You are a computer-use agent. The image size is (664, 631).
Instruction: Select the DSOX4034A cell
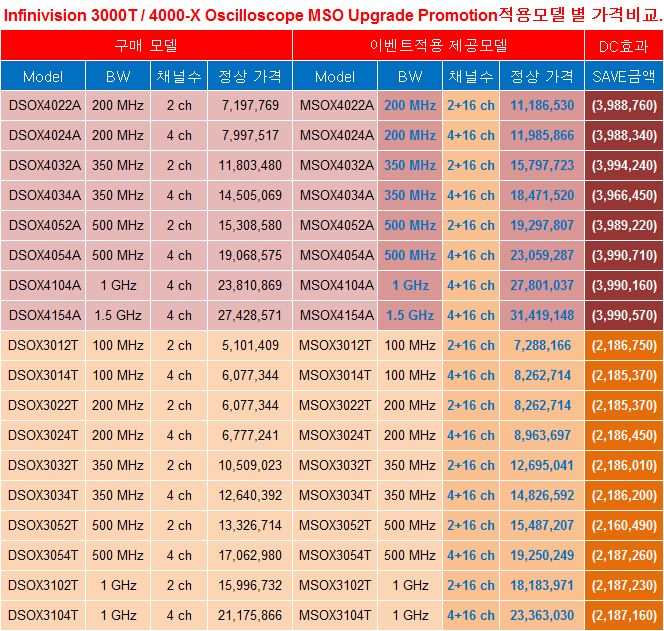[x=43, y=196]
